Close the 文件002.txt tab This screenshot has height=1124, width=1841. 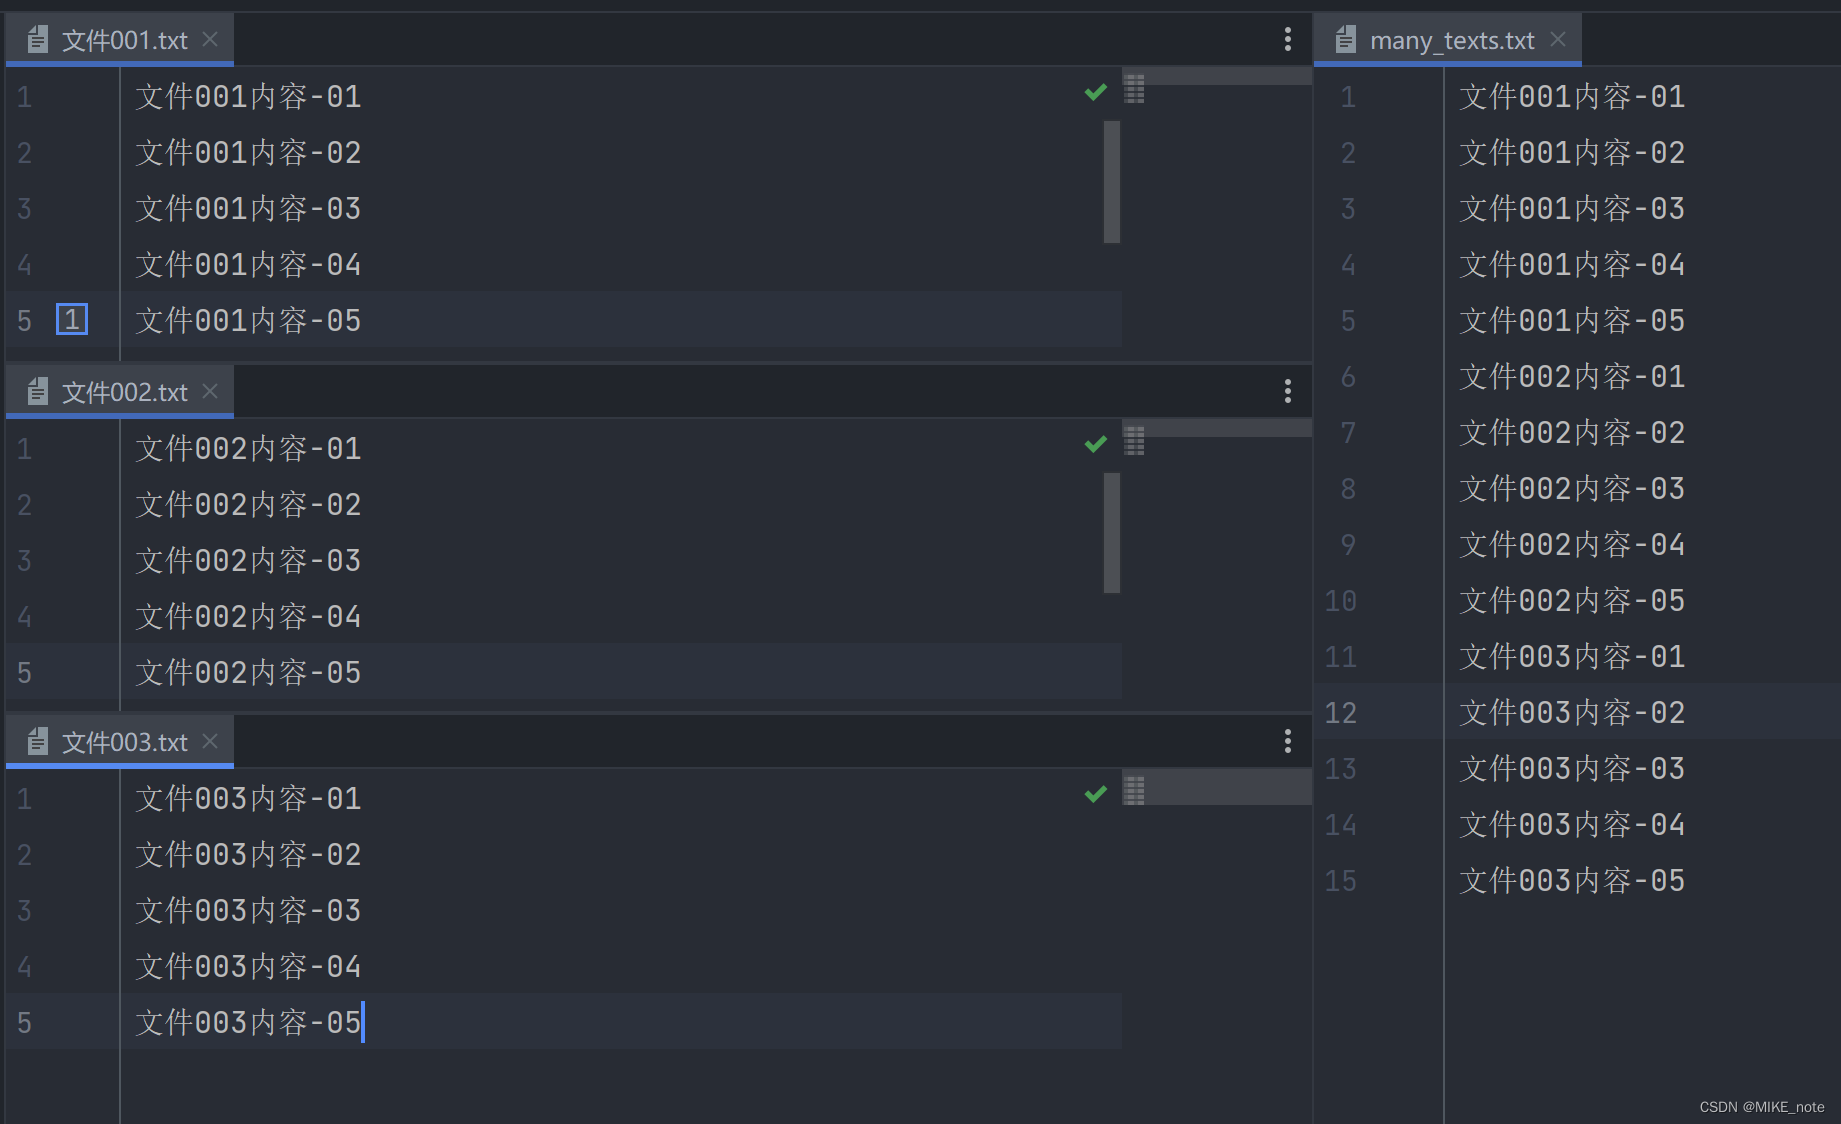click(x=210, y=391)
